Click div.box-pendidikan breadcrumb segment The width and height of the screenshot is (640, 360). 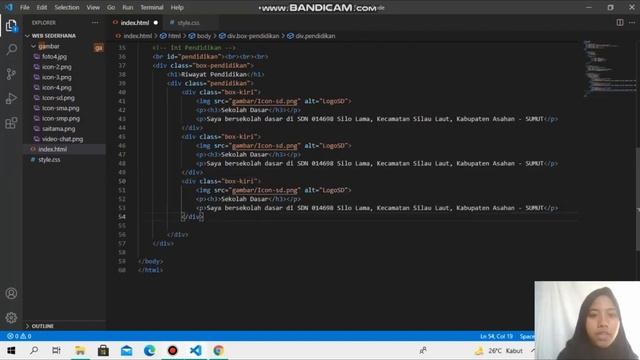tap(253, 36)
